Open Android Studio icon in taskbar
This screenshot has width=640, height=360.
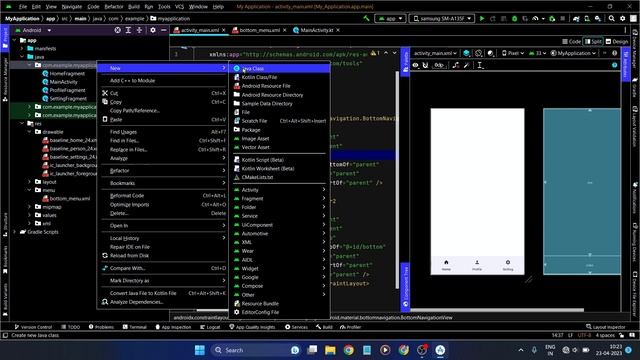coord(440,350)
